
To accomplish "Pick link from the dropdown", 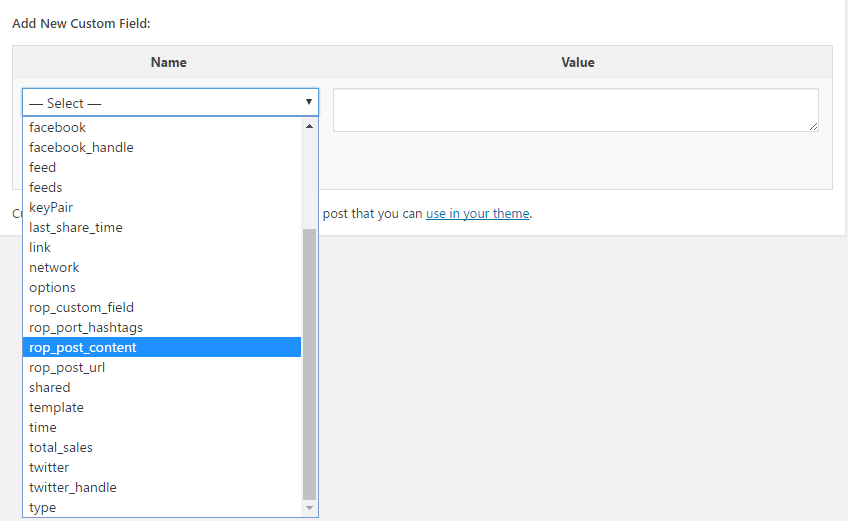I will 40,247.
